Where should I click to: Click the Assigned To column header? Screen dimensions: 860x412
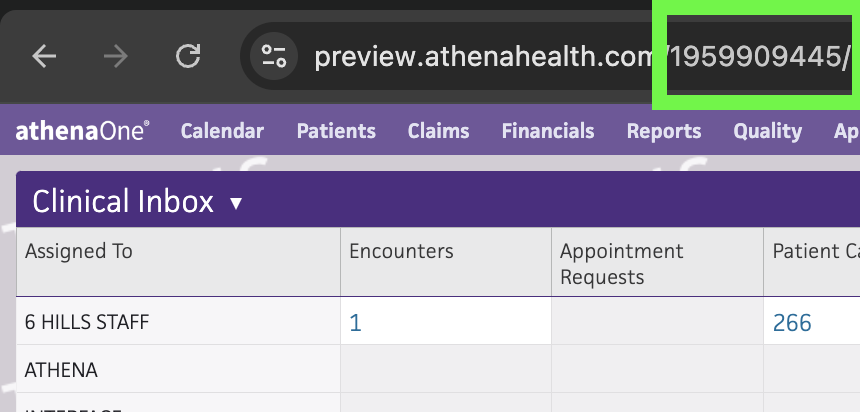point(78,251)
